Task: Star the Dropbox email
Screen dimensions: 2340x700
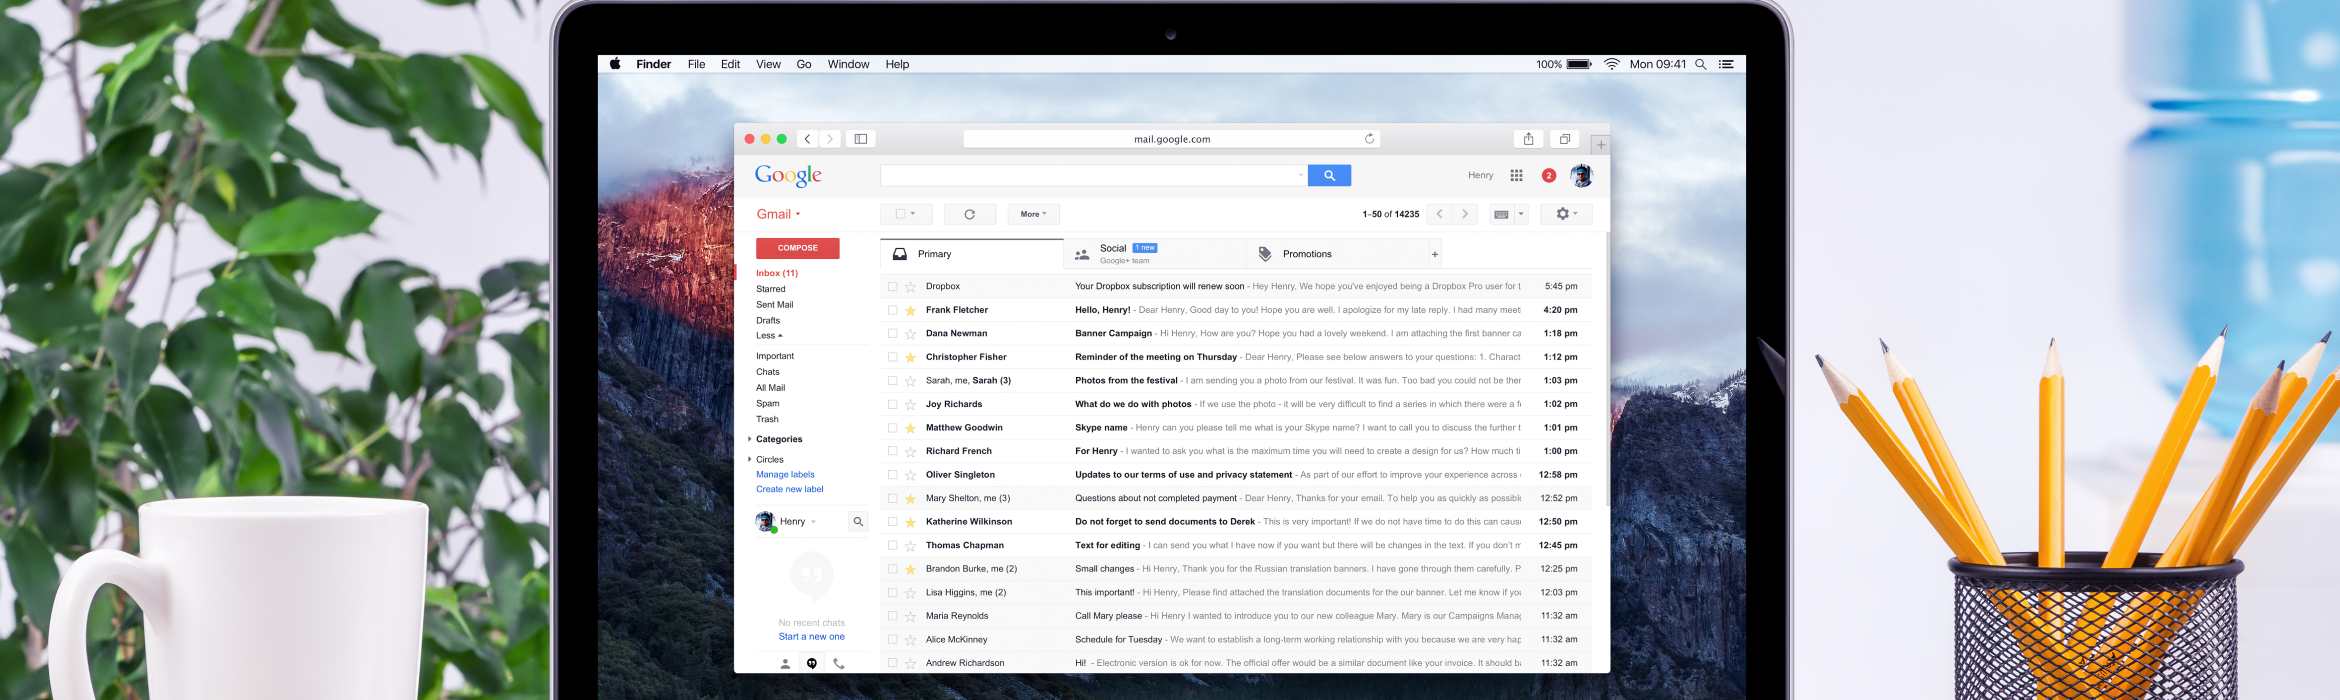Action: pyautogui.click(x=910, y=287)
